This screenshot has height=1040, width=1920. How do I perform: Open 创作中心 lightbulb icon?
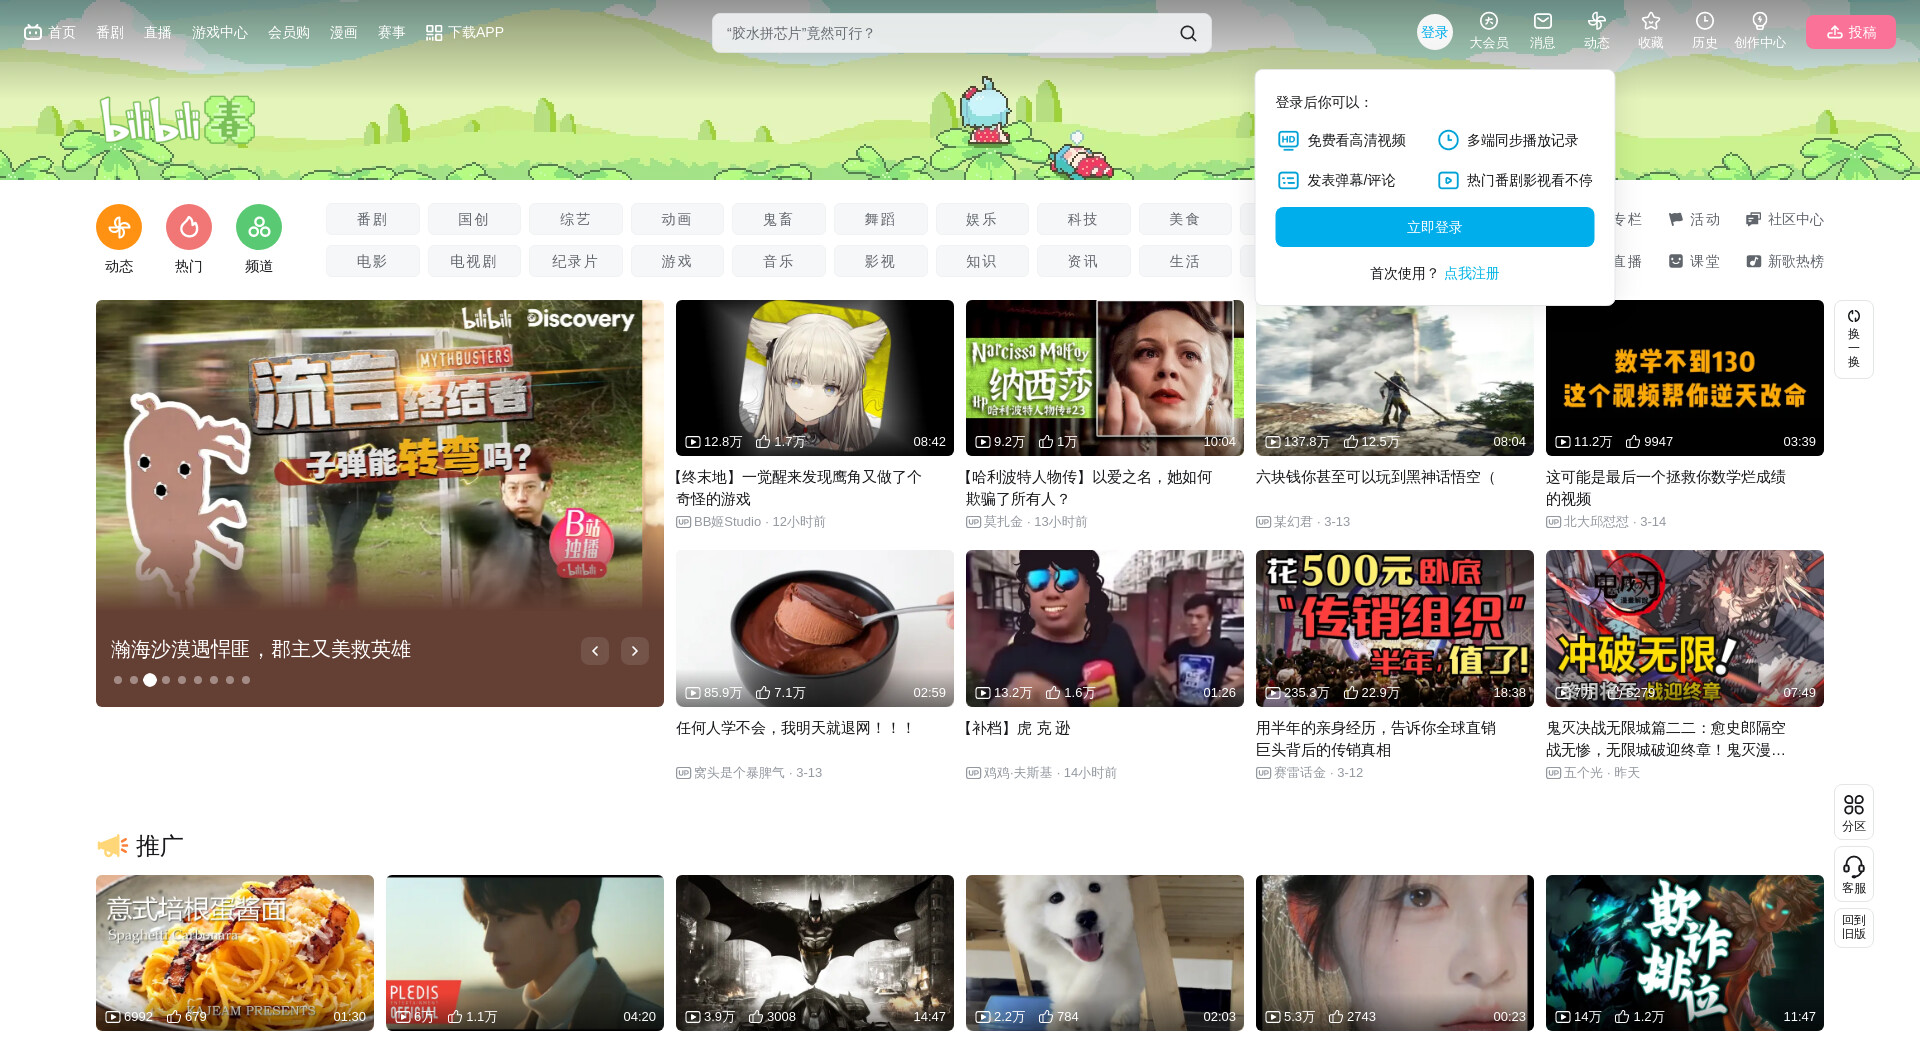(1760, 21)
